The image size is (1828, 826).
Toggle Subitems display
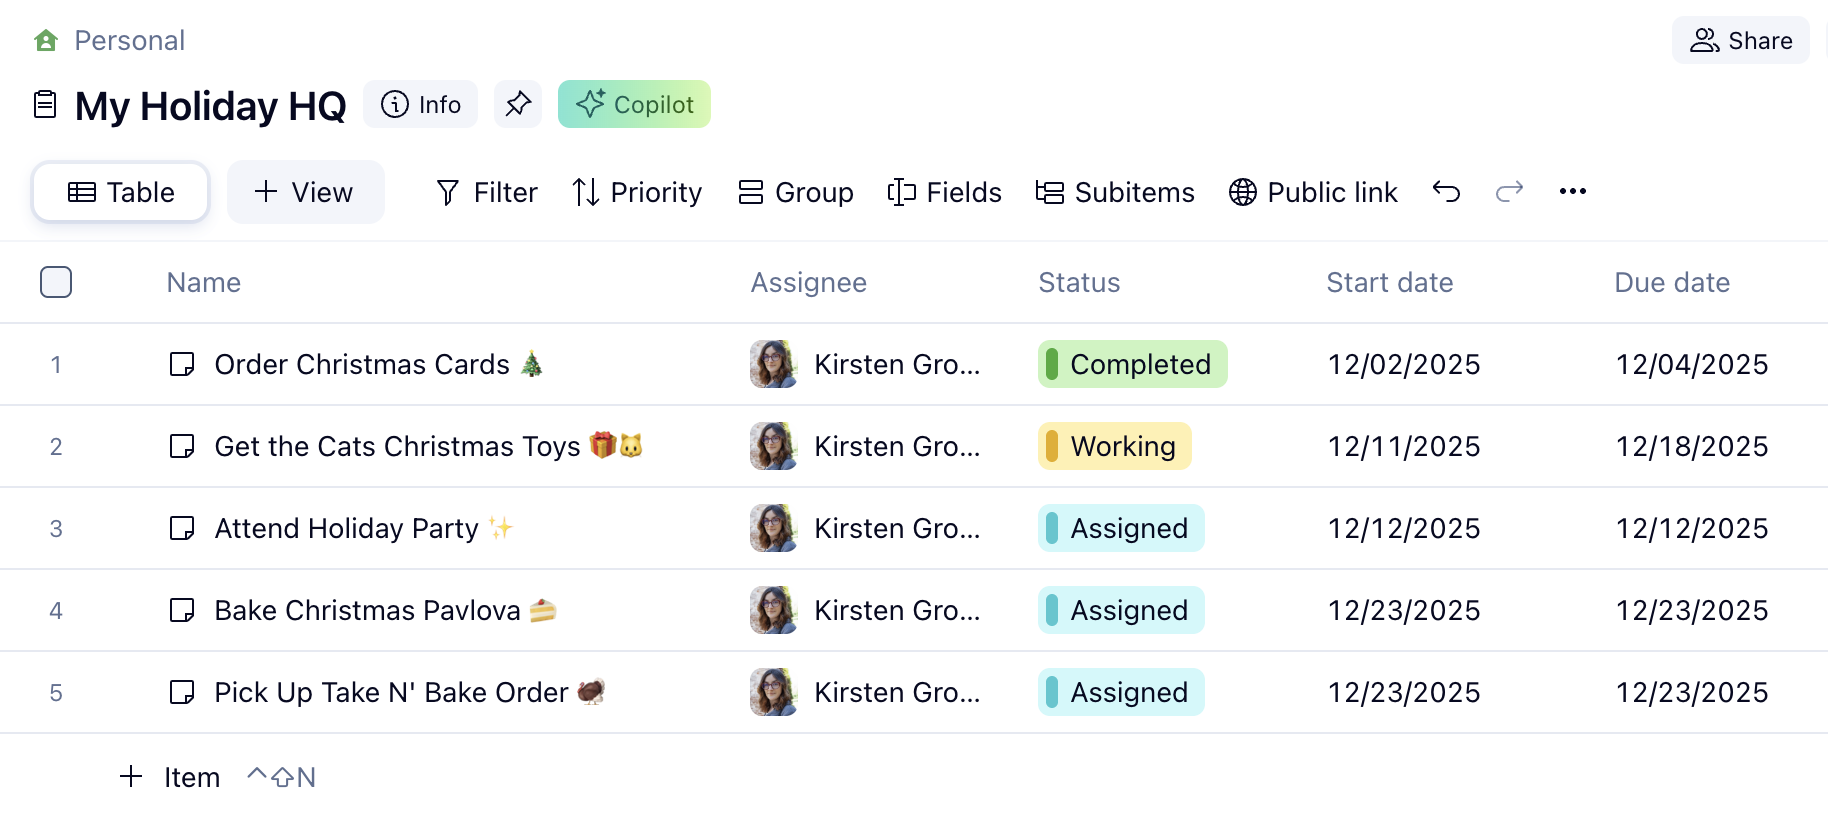click(1115, 192)
